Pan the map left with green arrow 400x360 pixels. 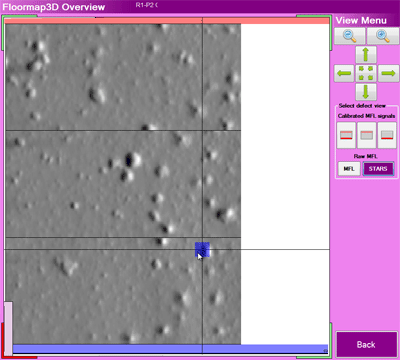[344, 73]
